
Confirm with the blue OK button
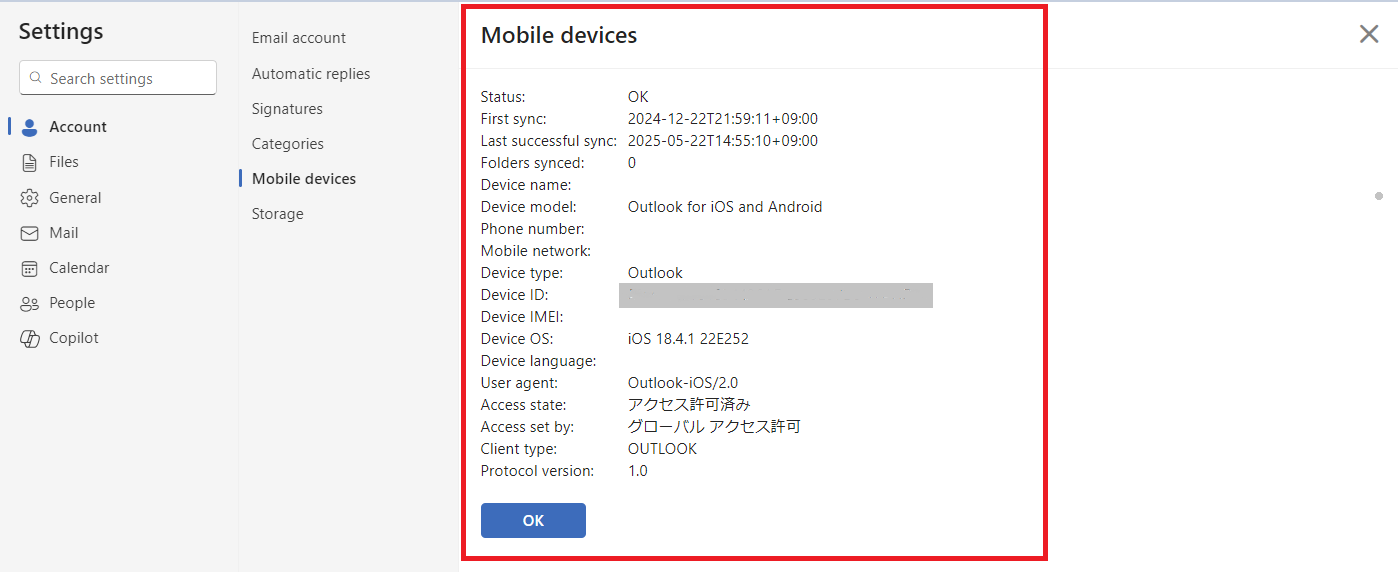click(533, 520)
